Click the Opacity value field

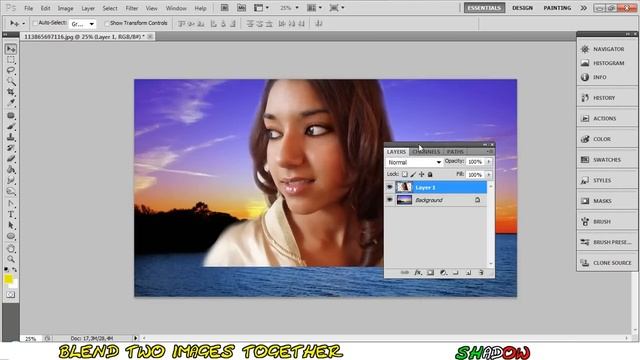pos(476,162)
